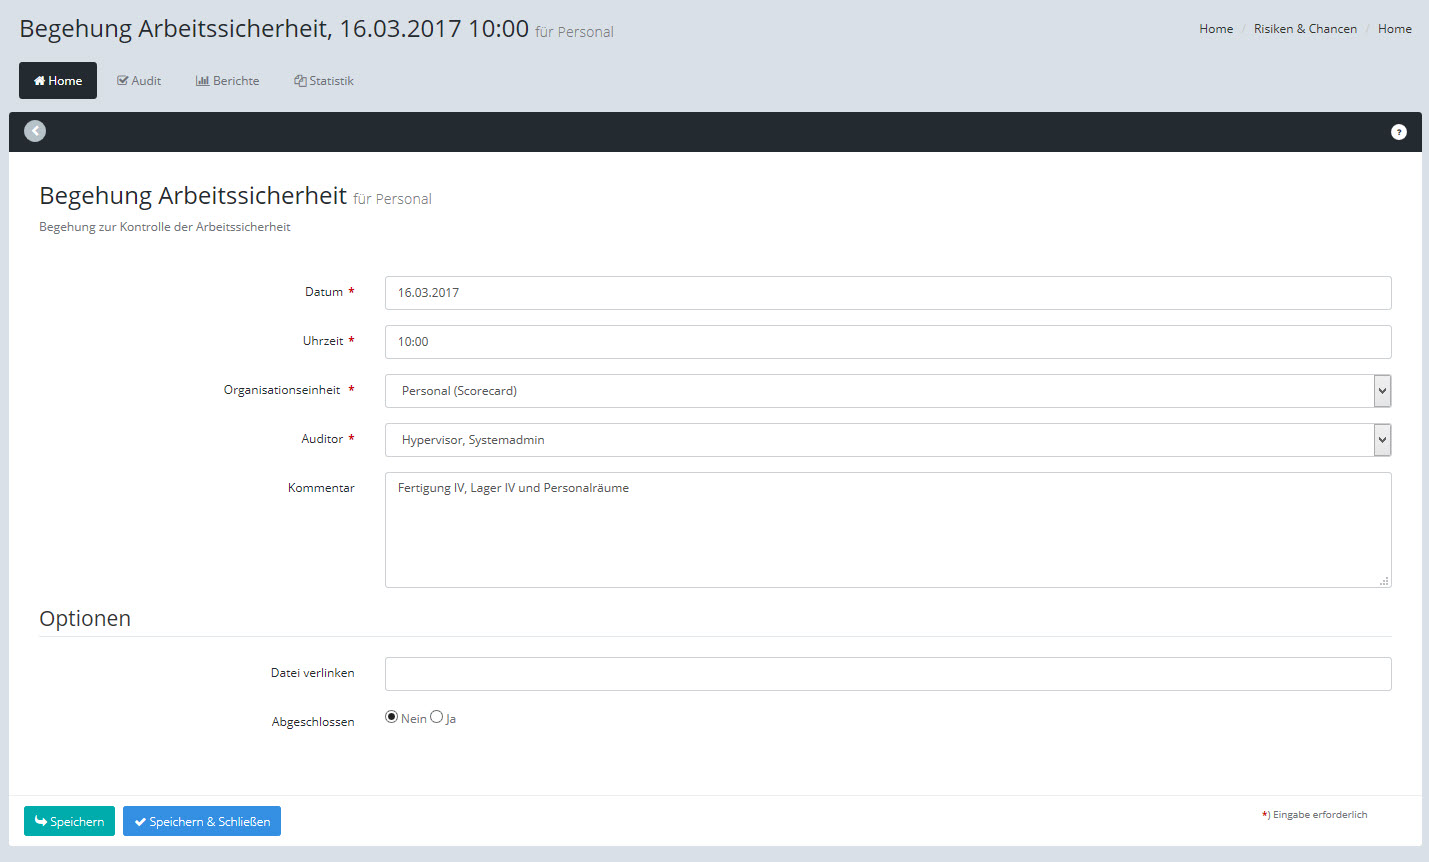Open Risiken & Chancen breadcrumb link

pyautogui.click(x=1305, y=29)
